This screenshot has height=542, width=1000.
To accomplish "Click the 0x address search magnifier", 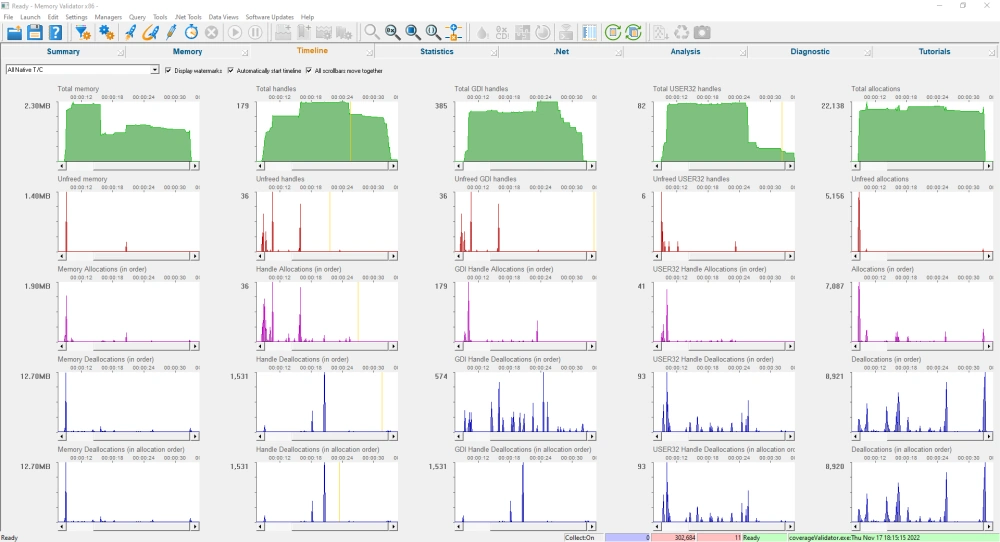I will 392,33.
